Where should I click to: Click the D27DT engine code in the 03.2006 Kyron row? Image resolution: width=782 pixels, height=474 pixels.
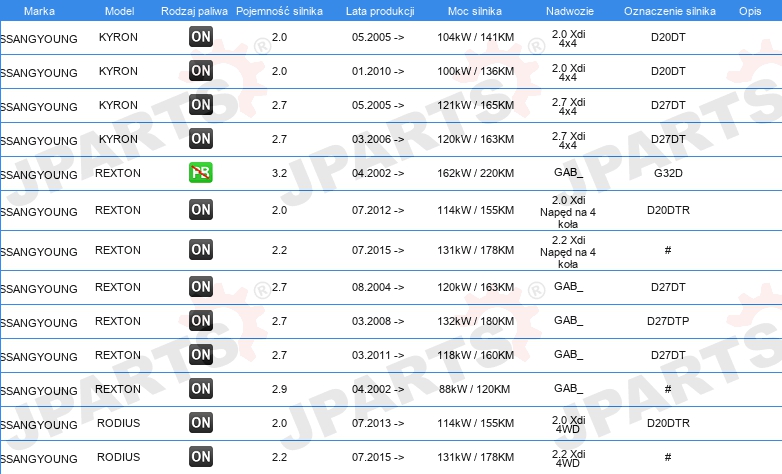coord(668,139)
